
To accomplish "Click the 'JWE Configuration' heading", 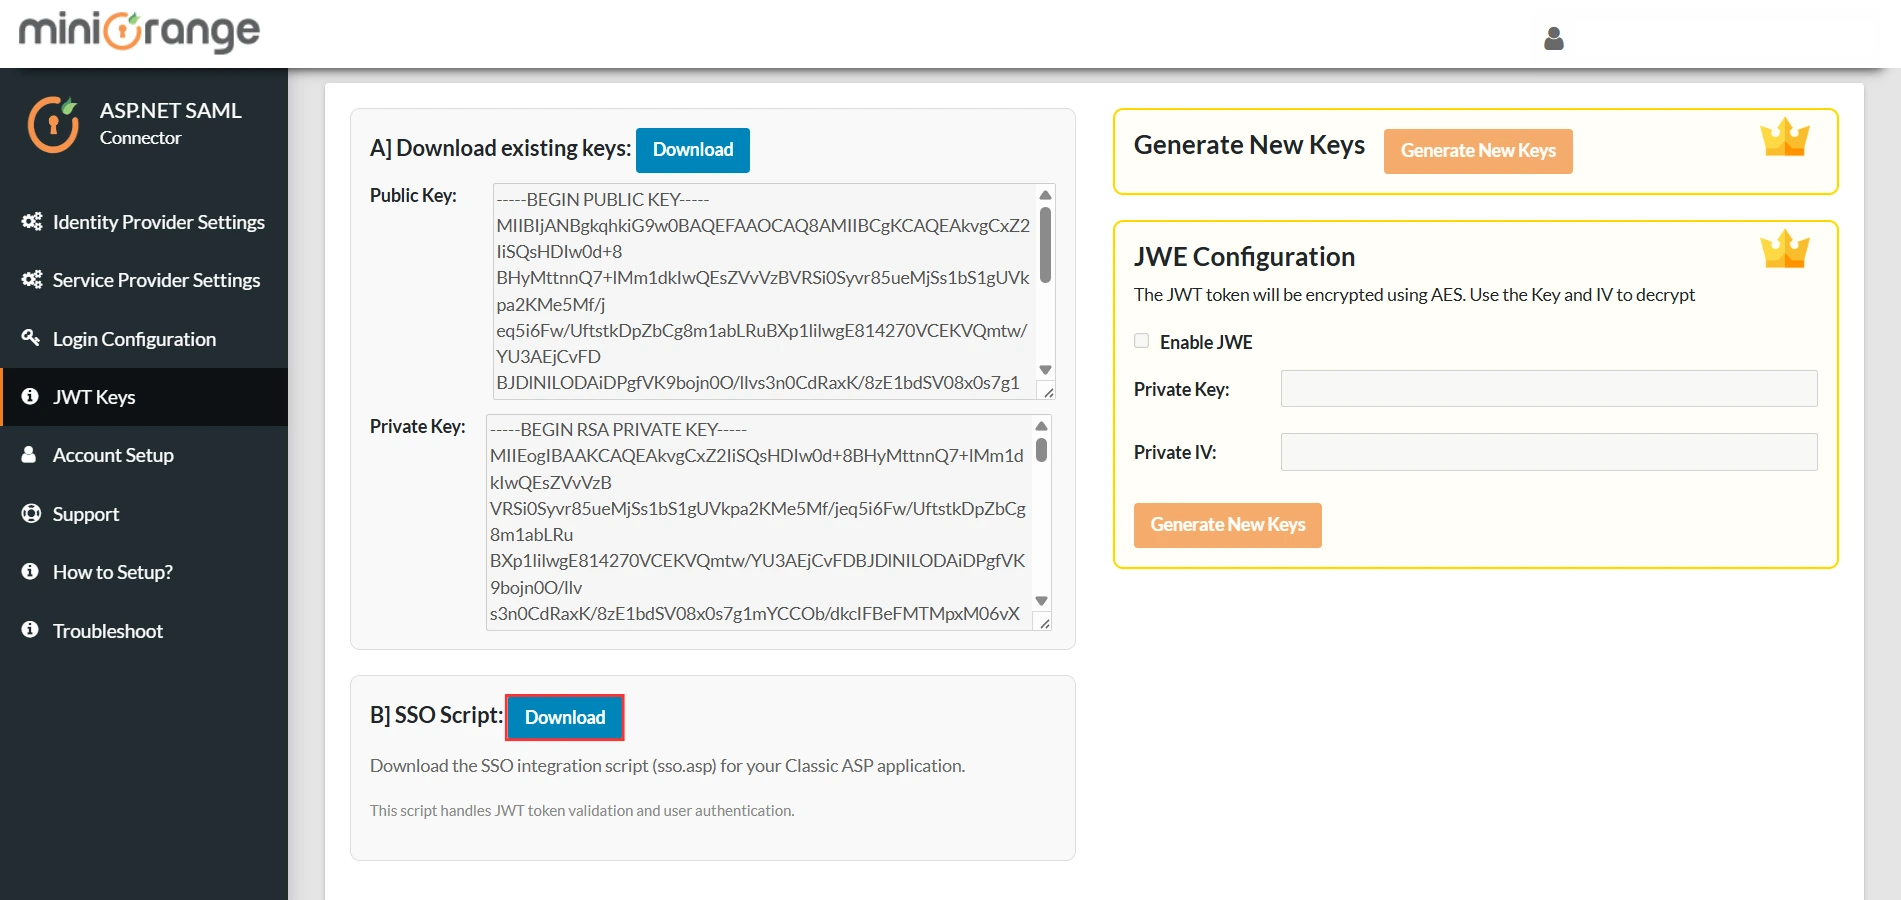I will (x=1244, y=257).
